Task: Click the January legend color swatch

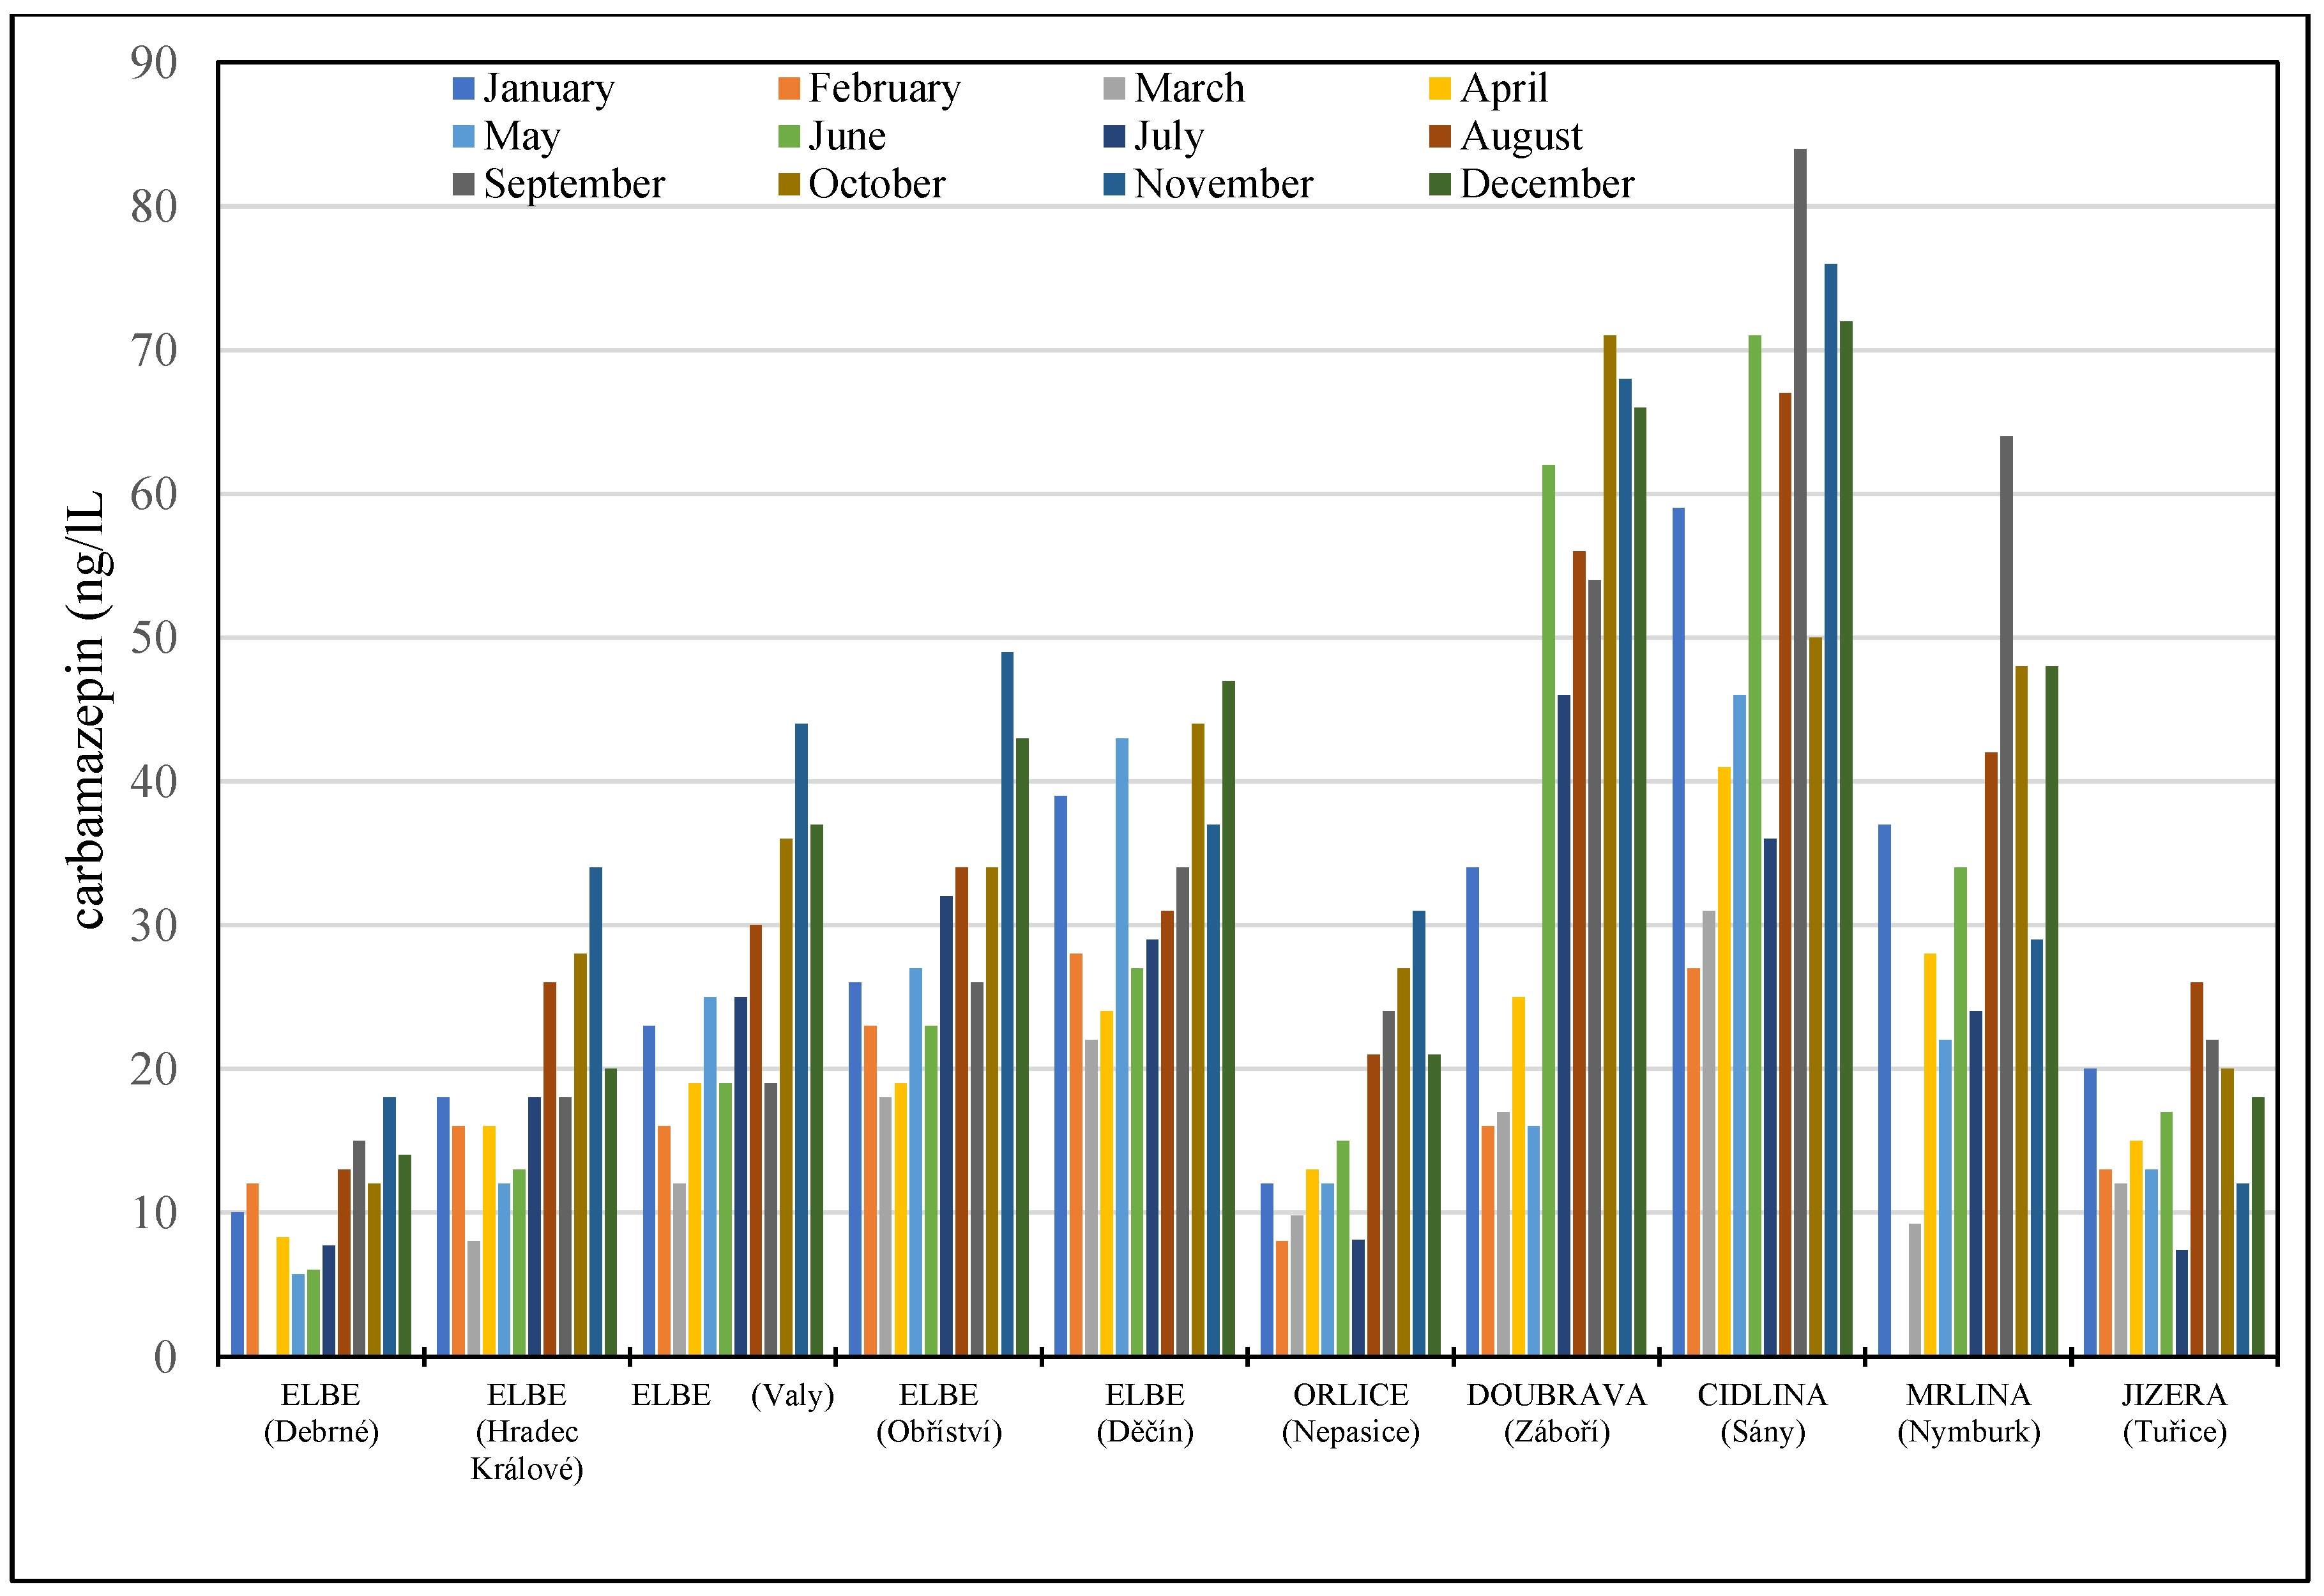Action: pyautogui.click(x=463, y=88)
